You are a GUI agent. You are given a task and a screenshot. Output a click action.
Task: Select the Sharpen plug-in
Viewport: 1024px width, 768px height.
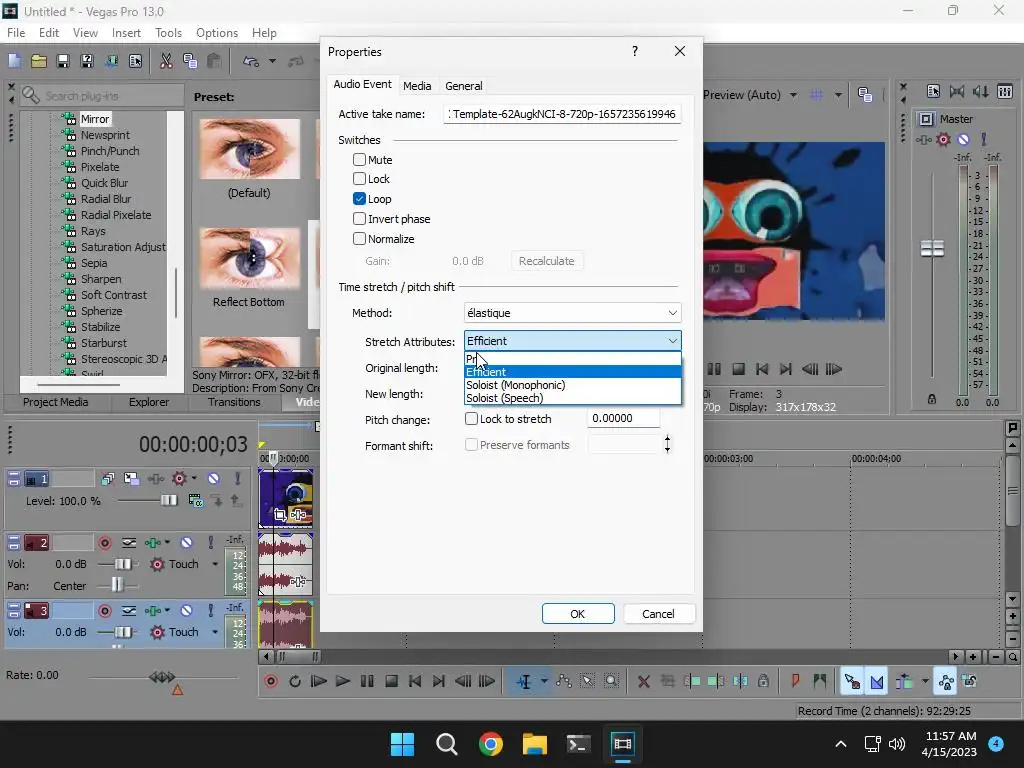tap(101, 279)
